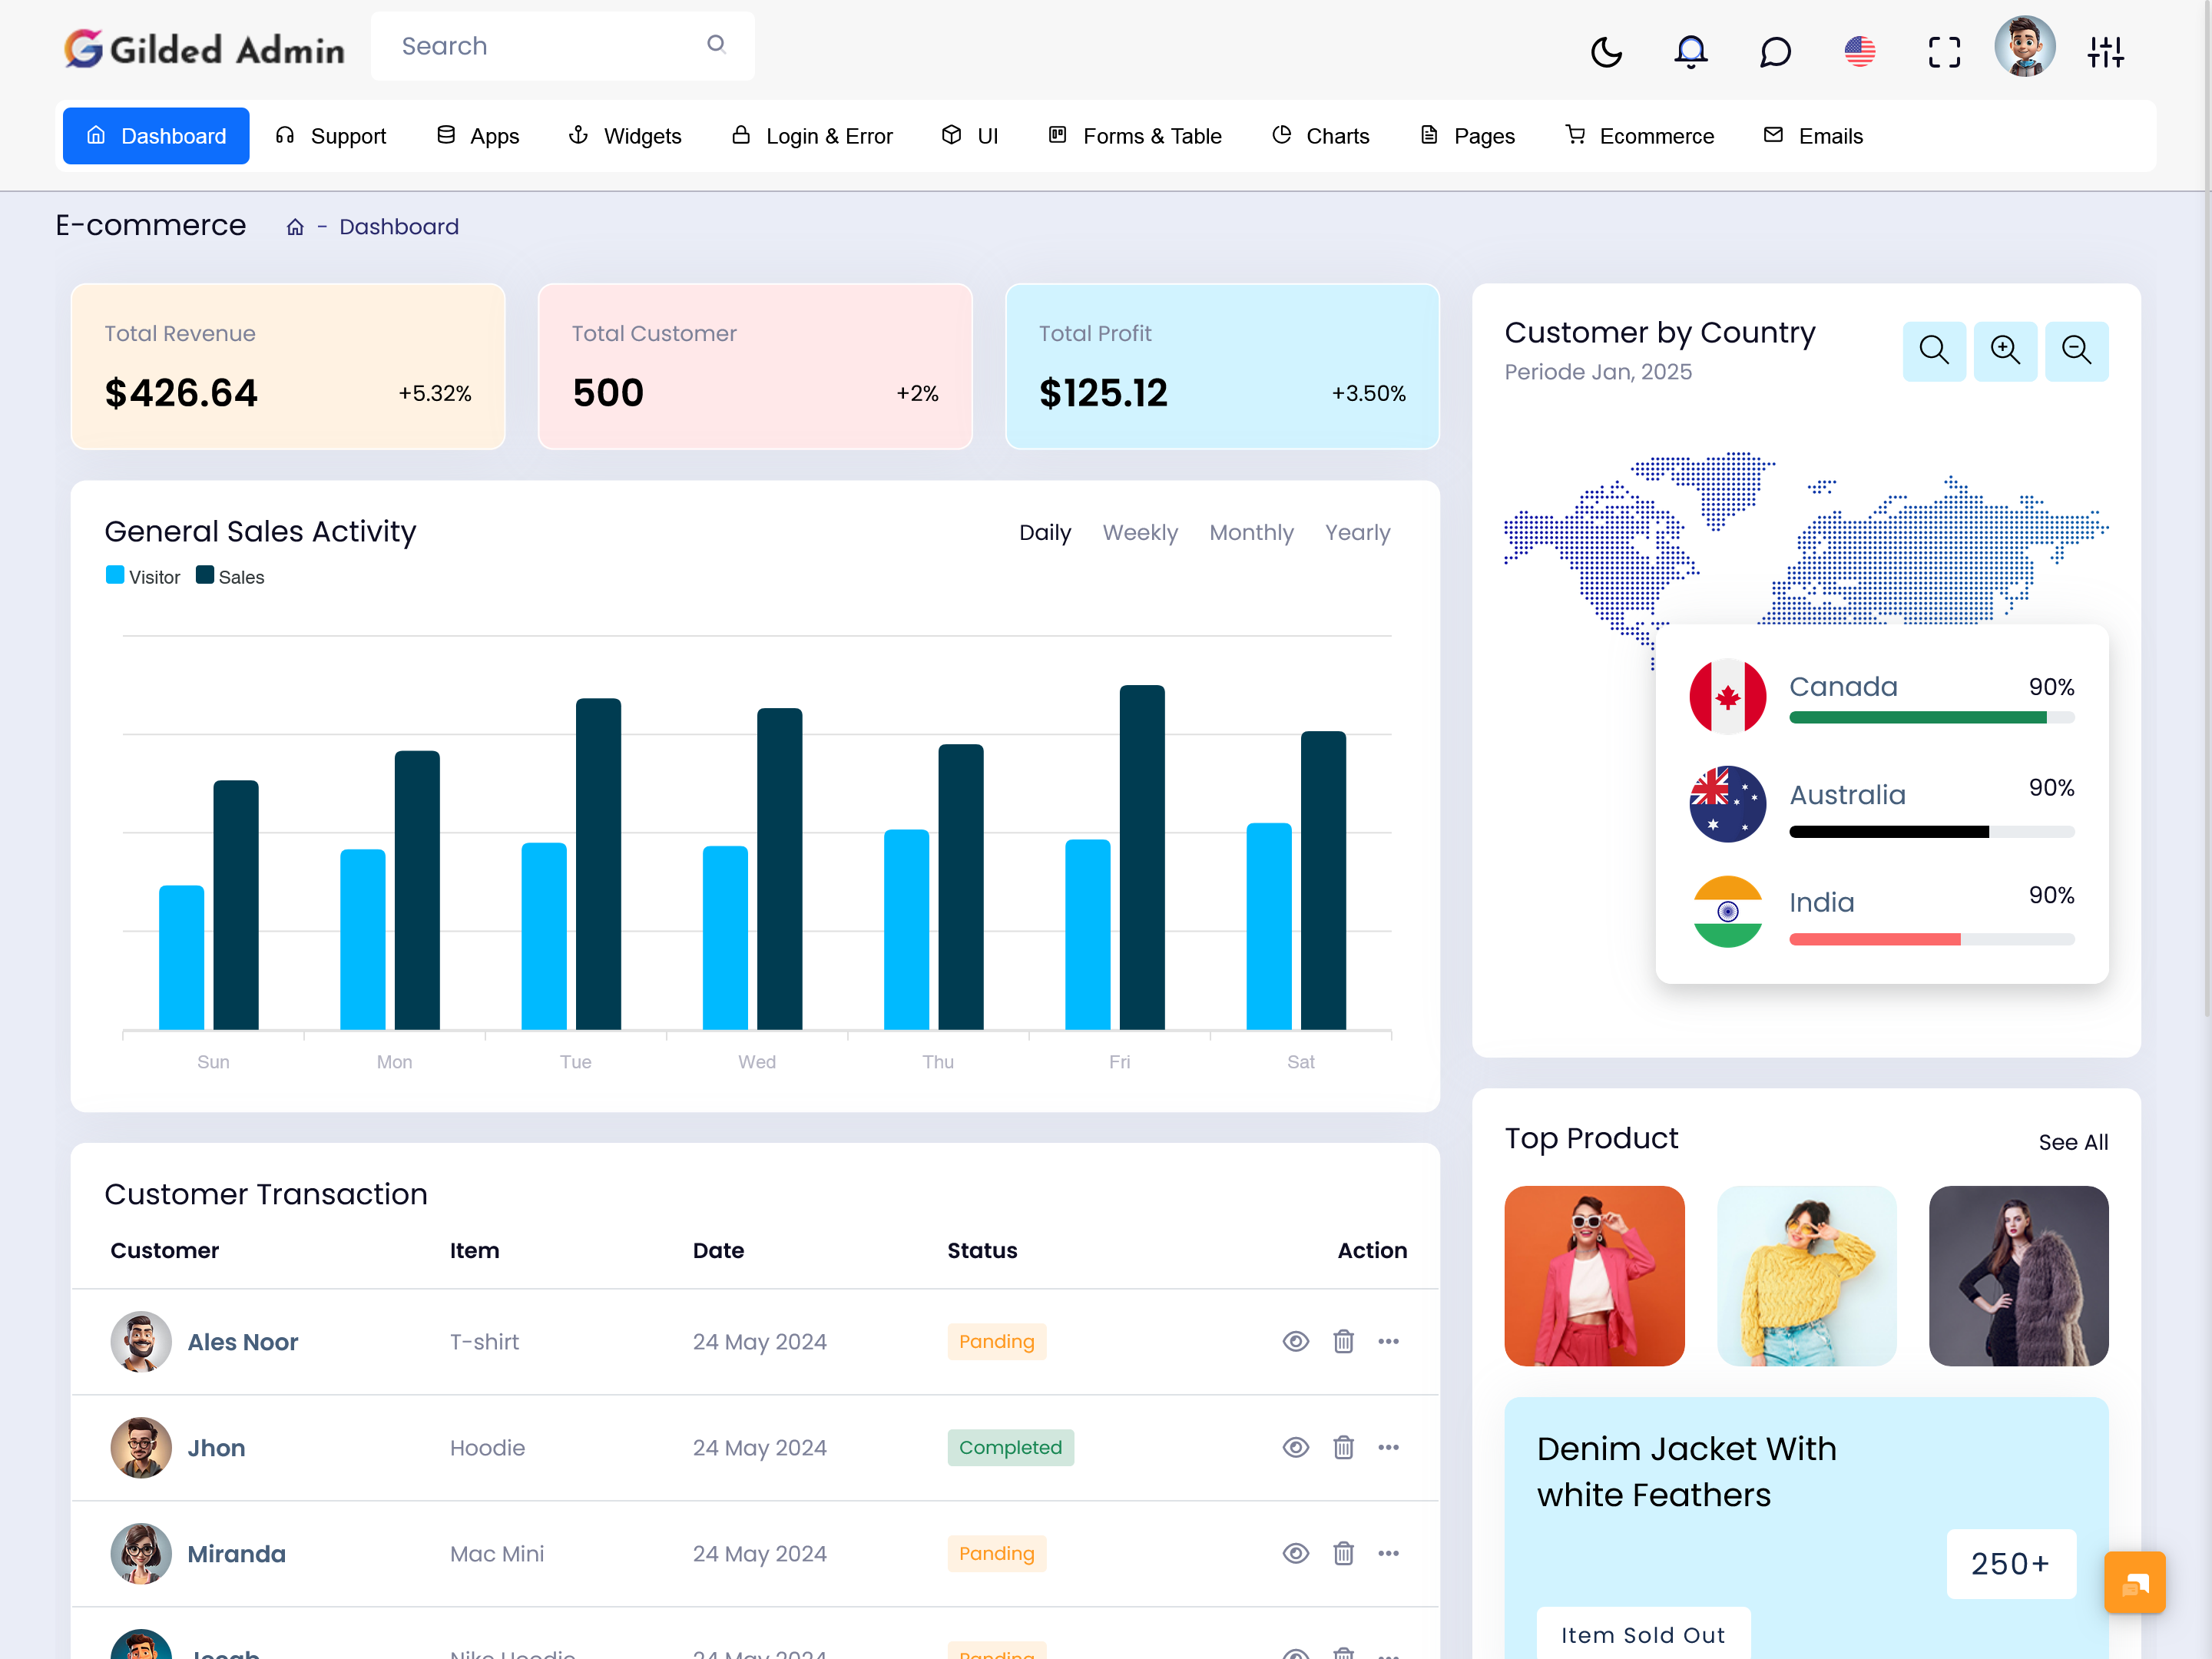
Task: Click See All link in Top Product section
Action: 2073,1141
